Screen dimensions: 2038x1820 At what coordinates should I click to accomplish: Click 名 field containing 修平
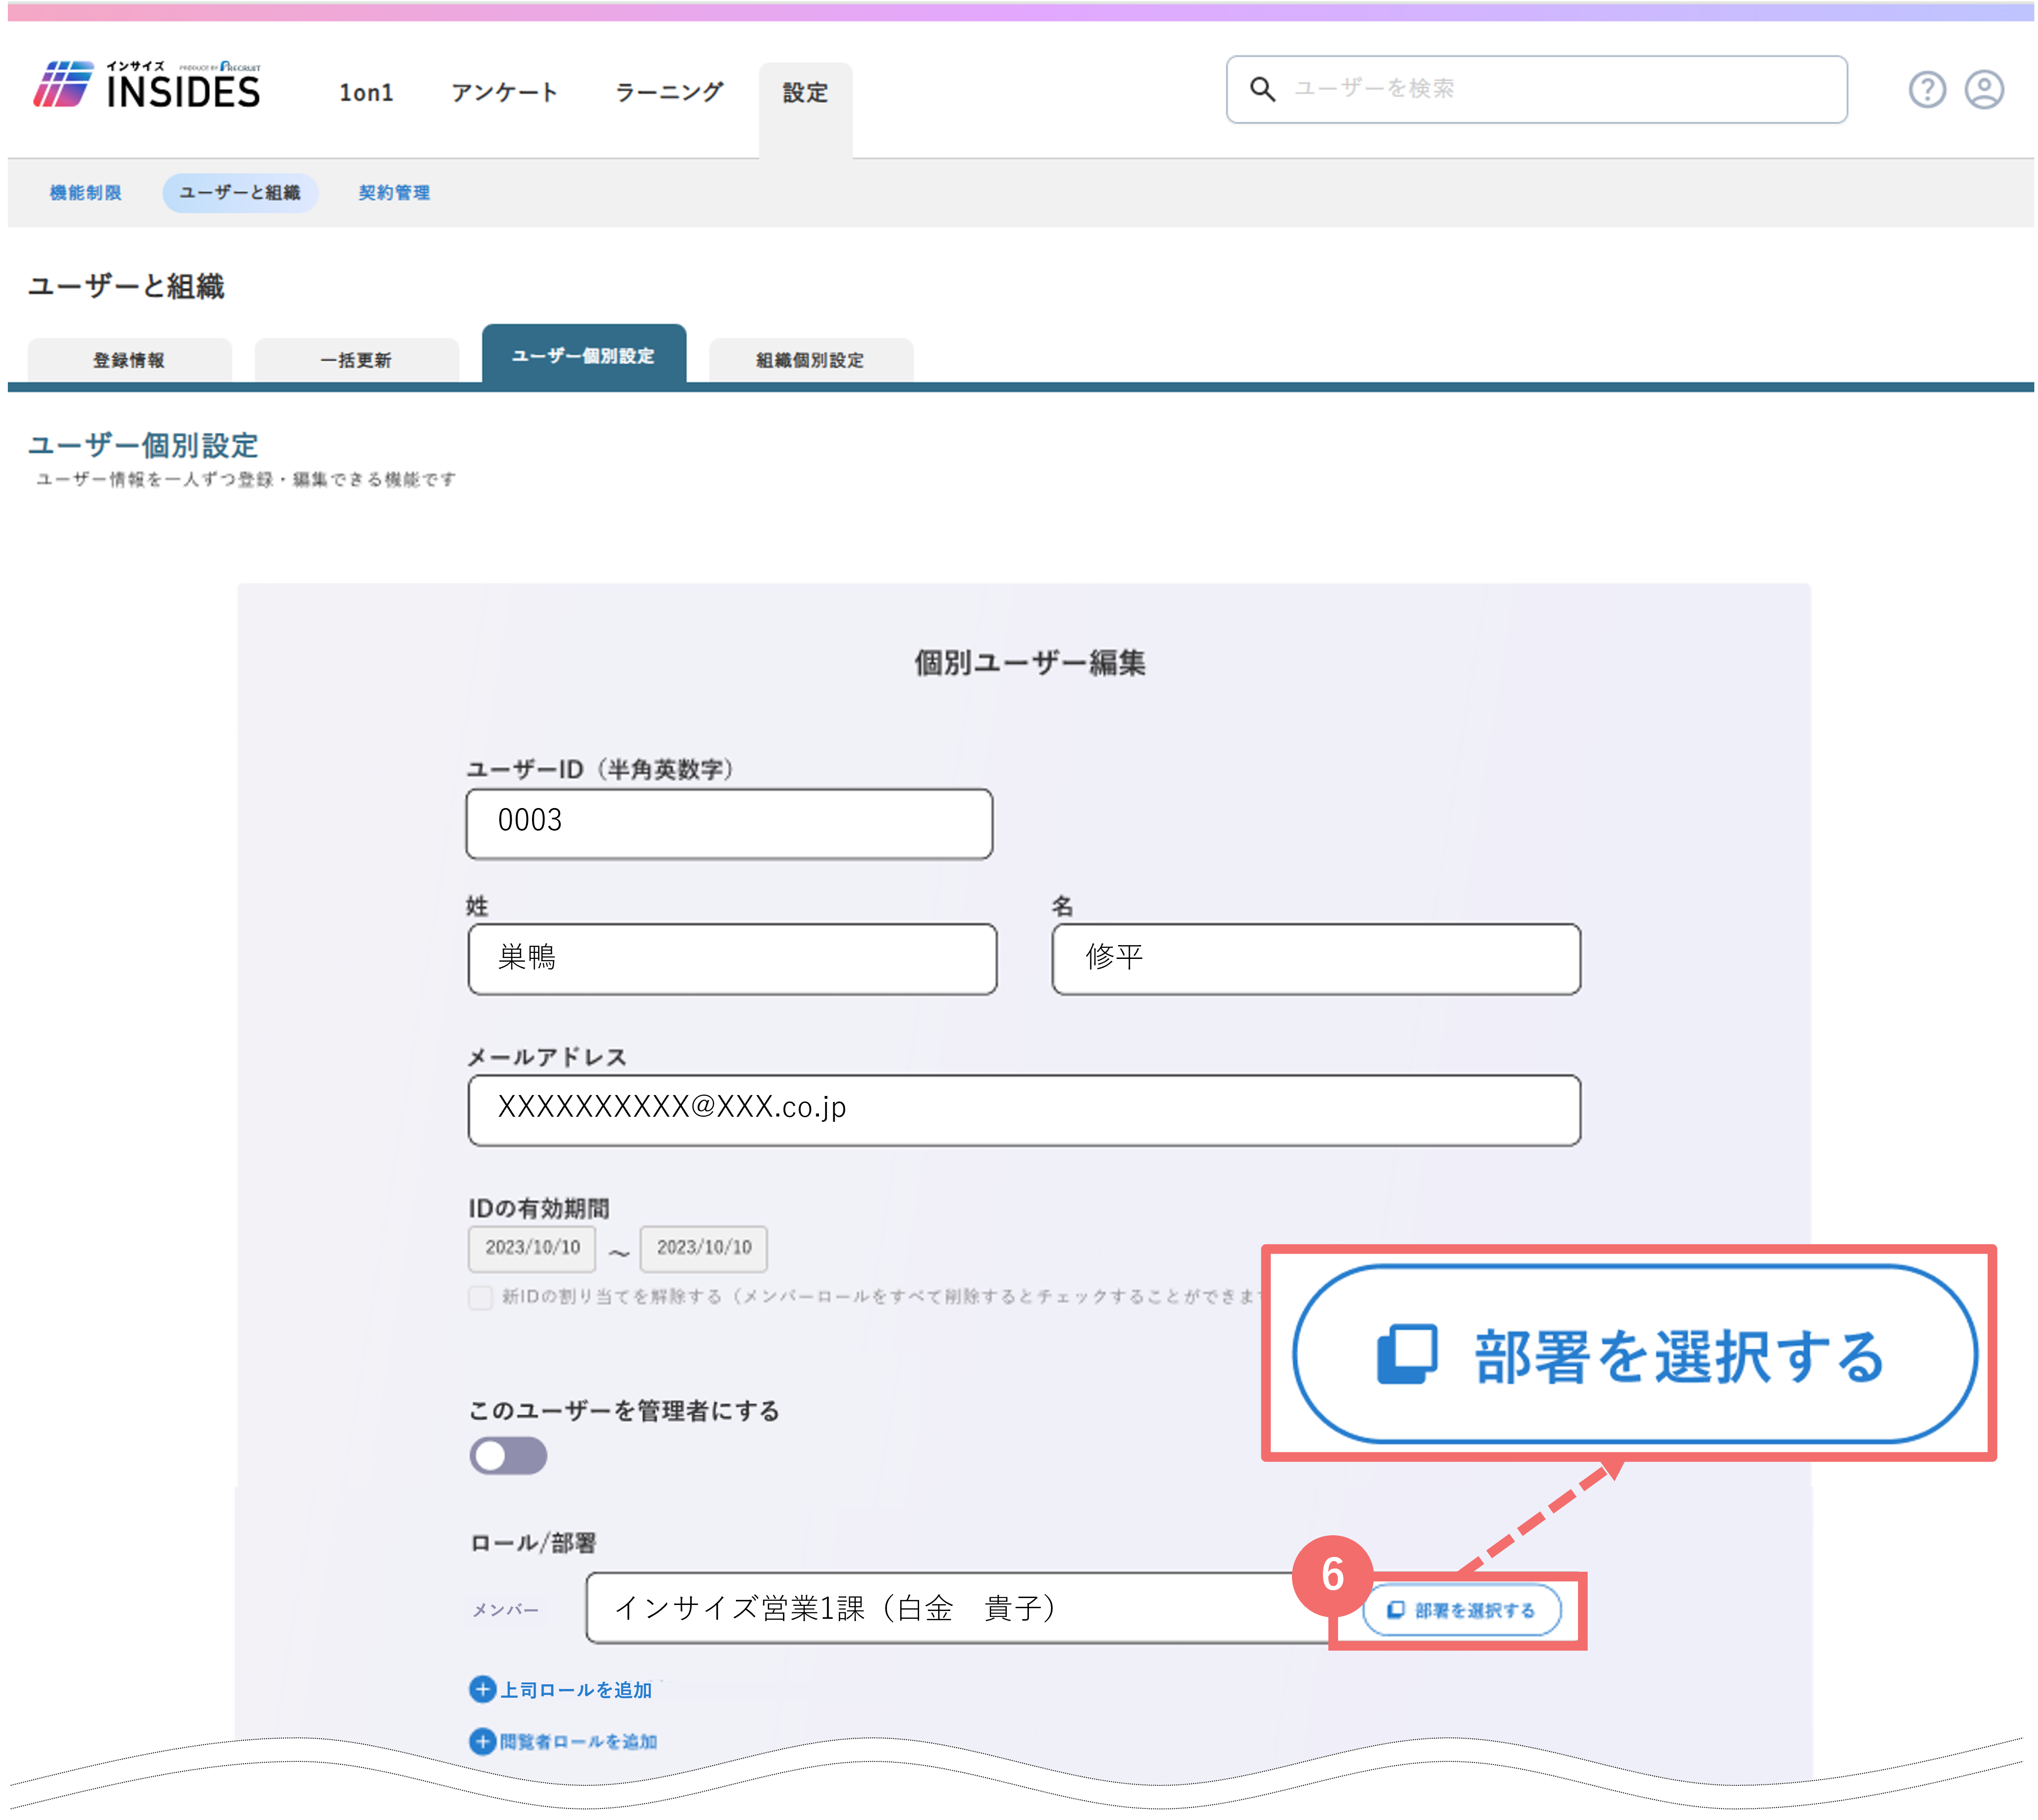1315,959
